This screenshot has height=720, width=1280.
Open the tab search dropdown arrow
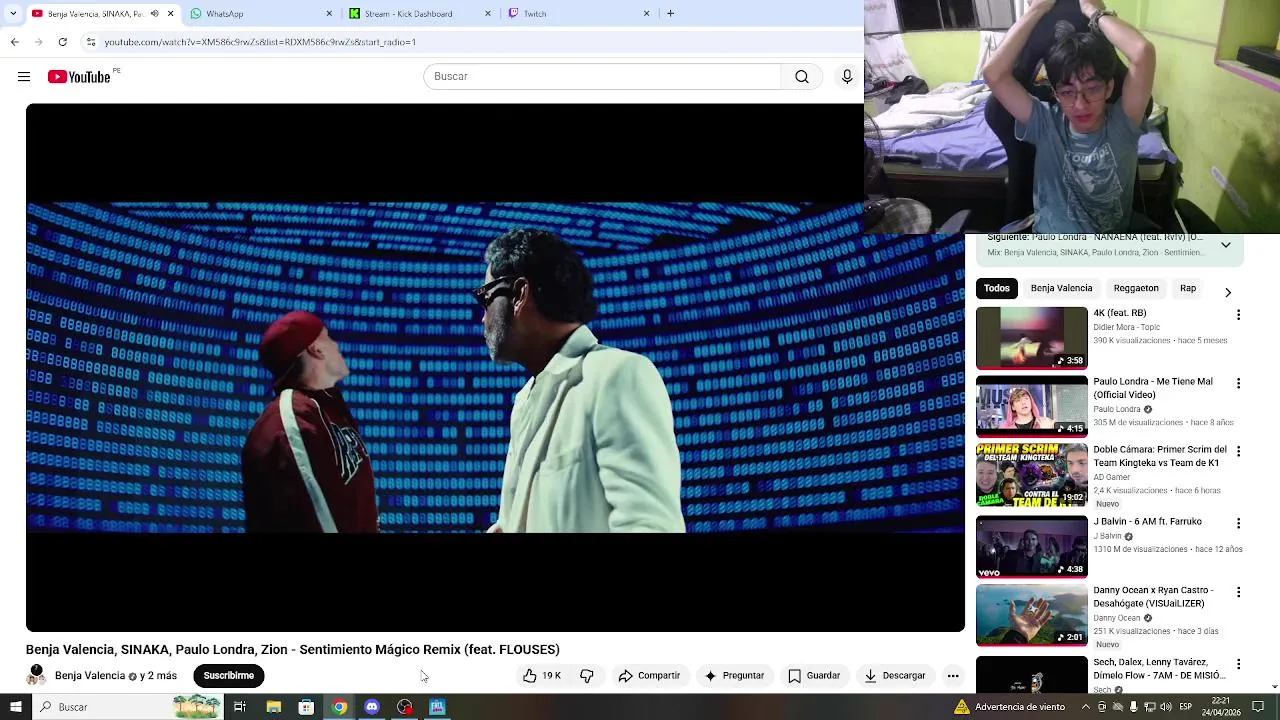tap(13, 13)
